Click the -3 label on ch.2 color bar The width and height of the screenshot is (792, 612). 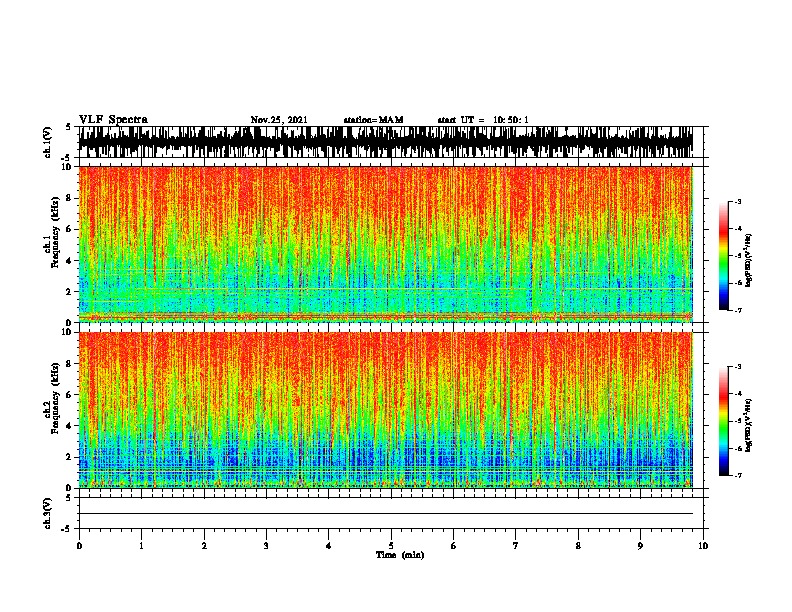click(738, 367)
